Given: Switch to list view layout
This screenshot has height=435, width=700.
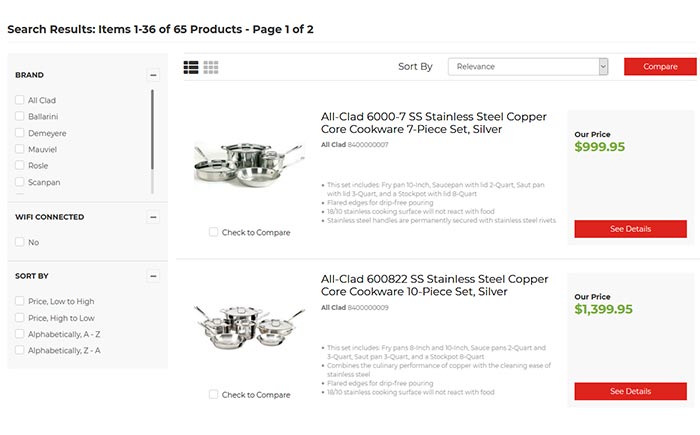Looking at the screenshot, I should coord(191,67).
